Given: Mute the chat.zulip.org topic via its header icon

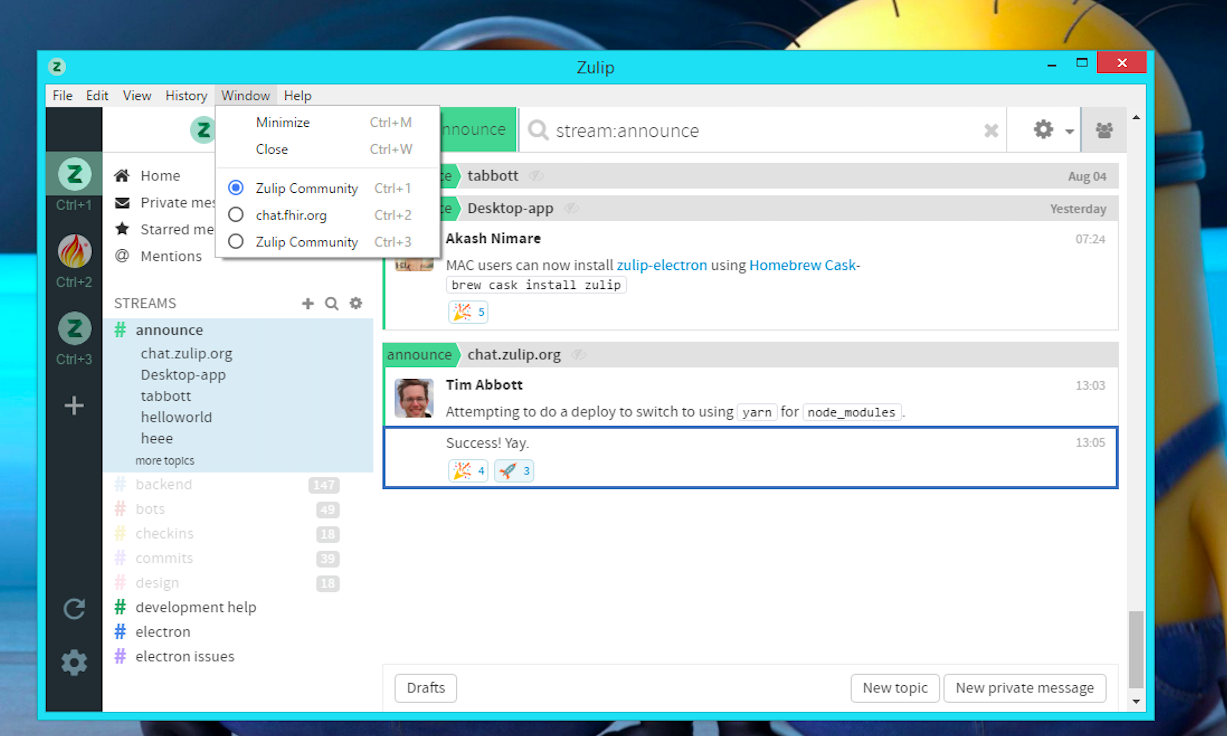Looking at the screenshot, I should click(579, 355).
